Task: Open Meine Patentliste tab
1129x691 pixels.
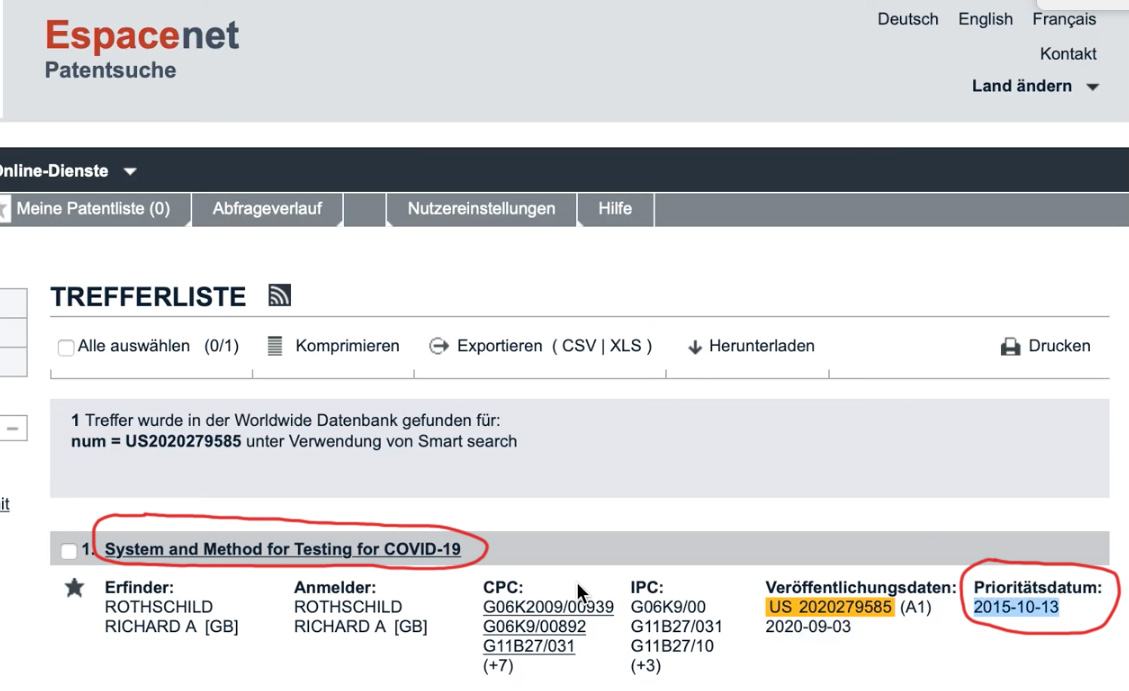Action: tap(92, 209)
